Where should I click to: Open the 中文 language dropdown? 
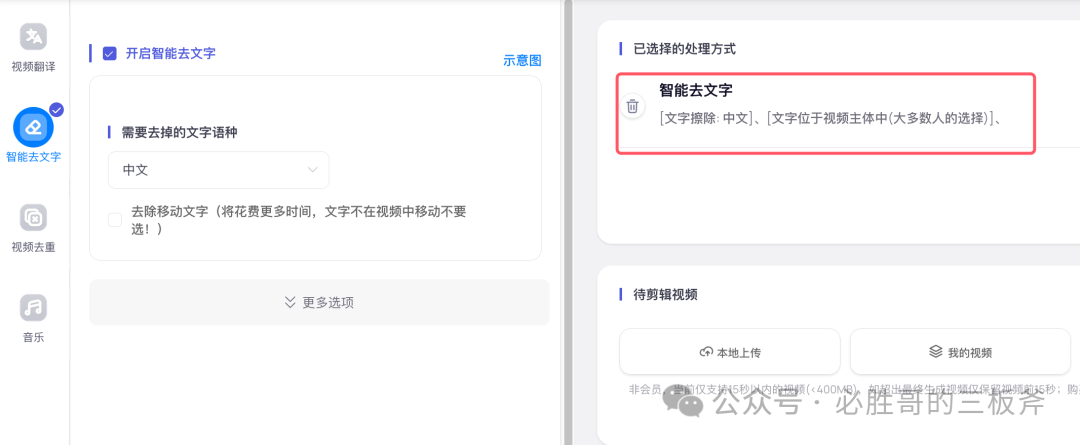click(x=218, y=170)
